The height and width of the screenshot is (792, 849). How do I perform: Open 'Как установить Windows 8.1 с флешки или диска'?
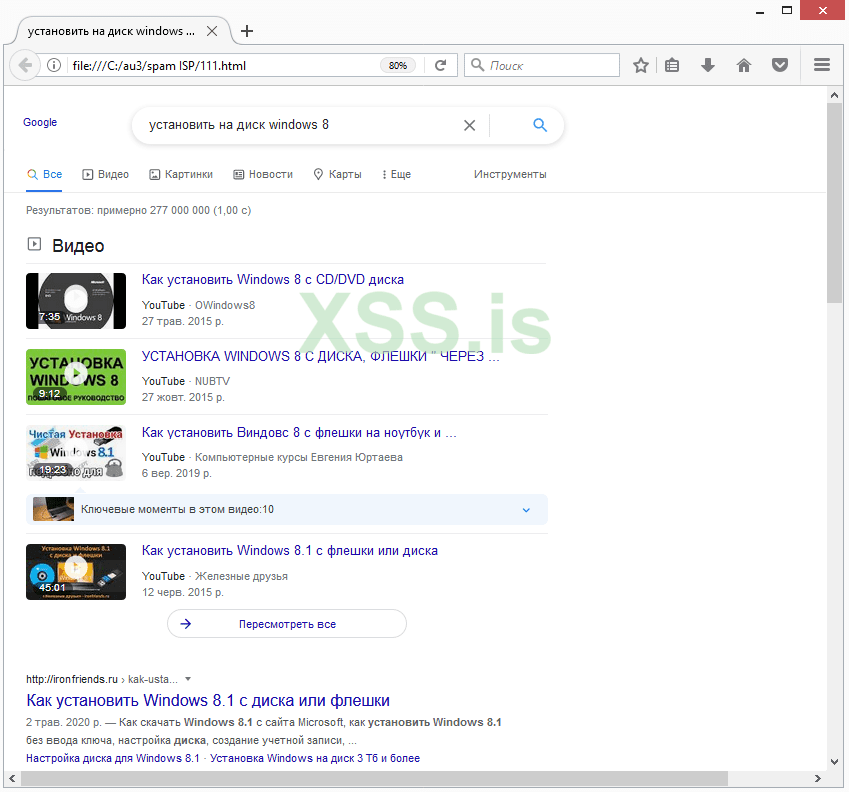[290, 551]
